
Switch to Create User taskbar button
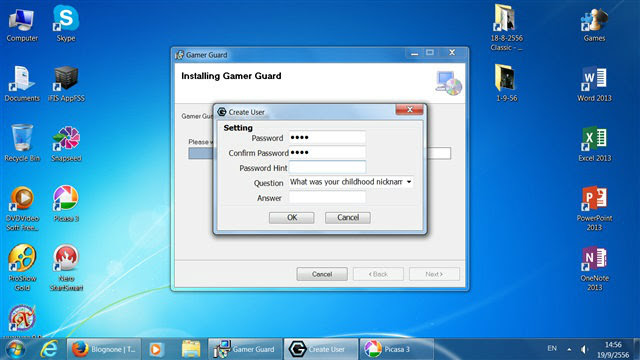click(x=321, y=349)
